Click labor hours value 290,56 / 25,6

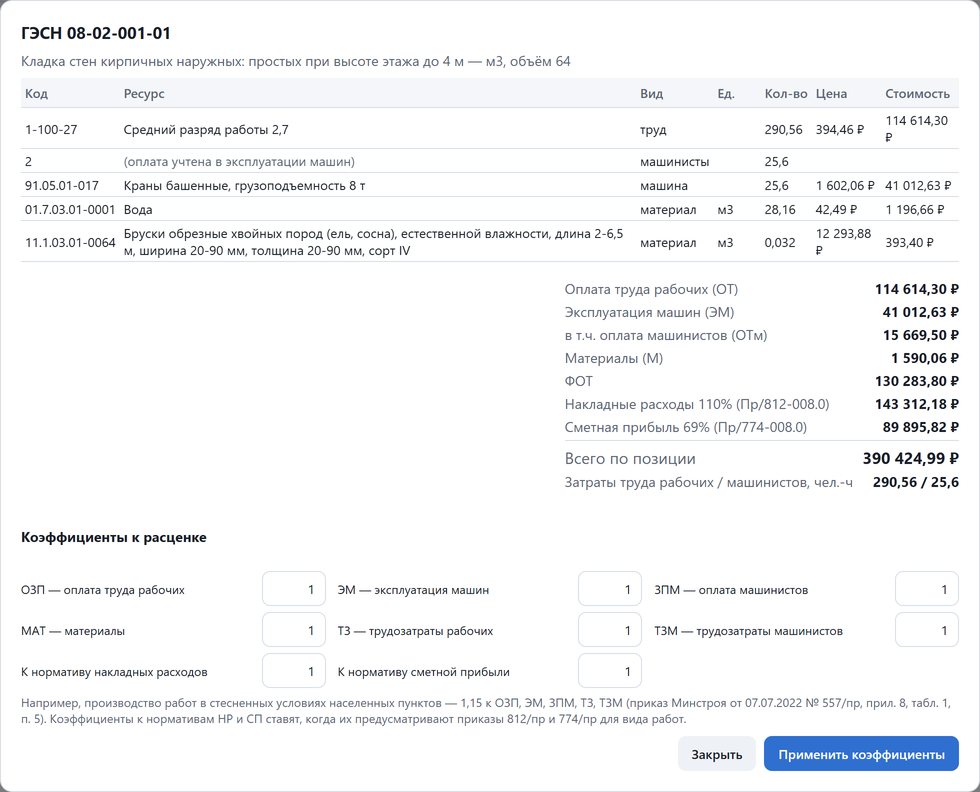click(x=916, y=482)
